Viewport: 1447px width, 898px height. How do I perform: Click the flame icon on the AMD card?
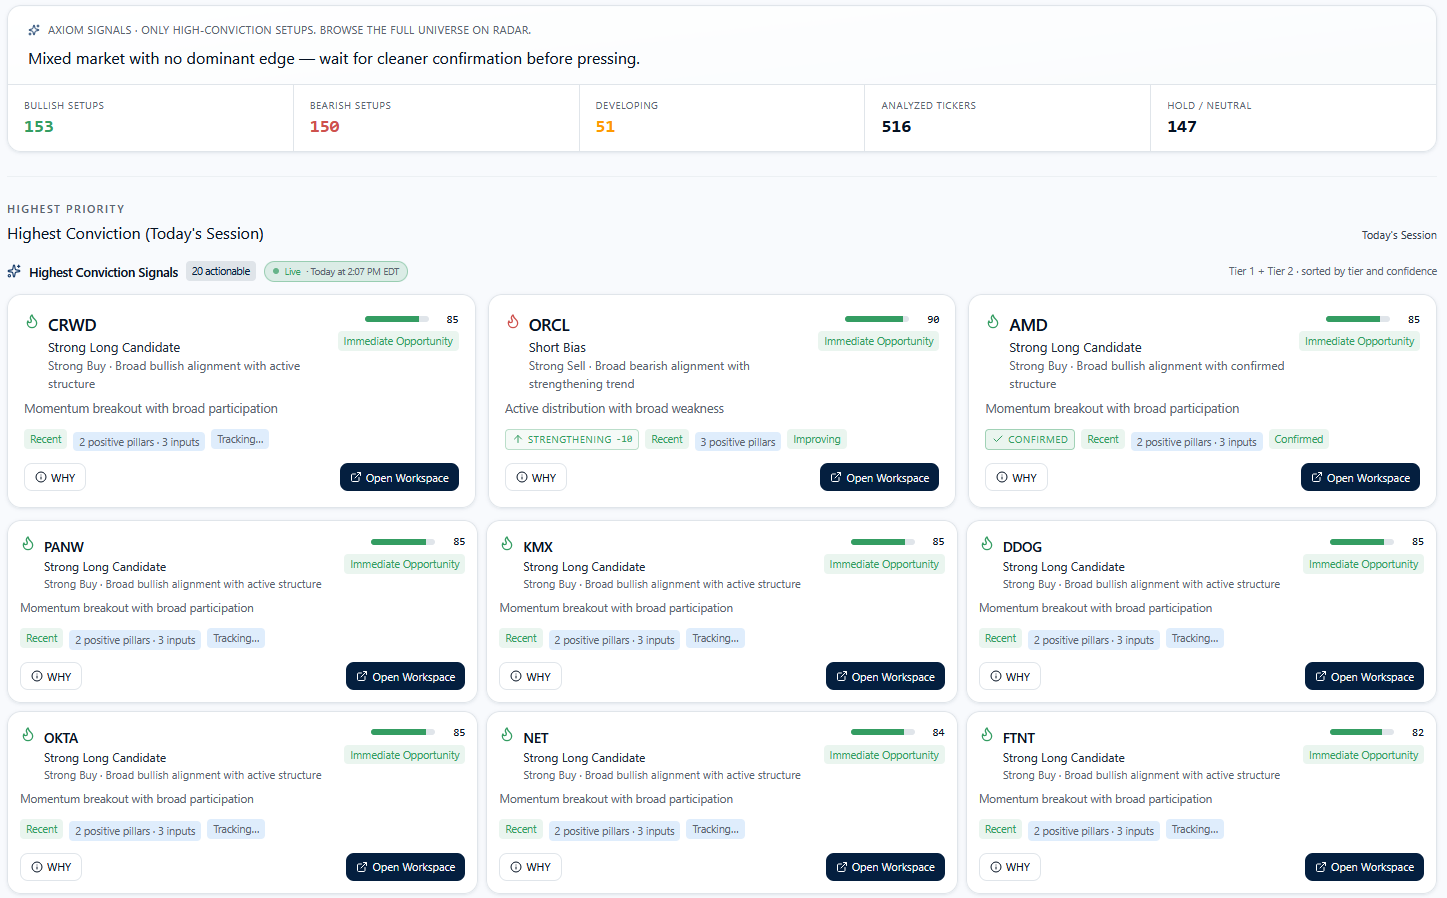pos(993,322)
